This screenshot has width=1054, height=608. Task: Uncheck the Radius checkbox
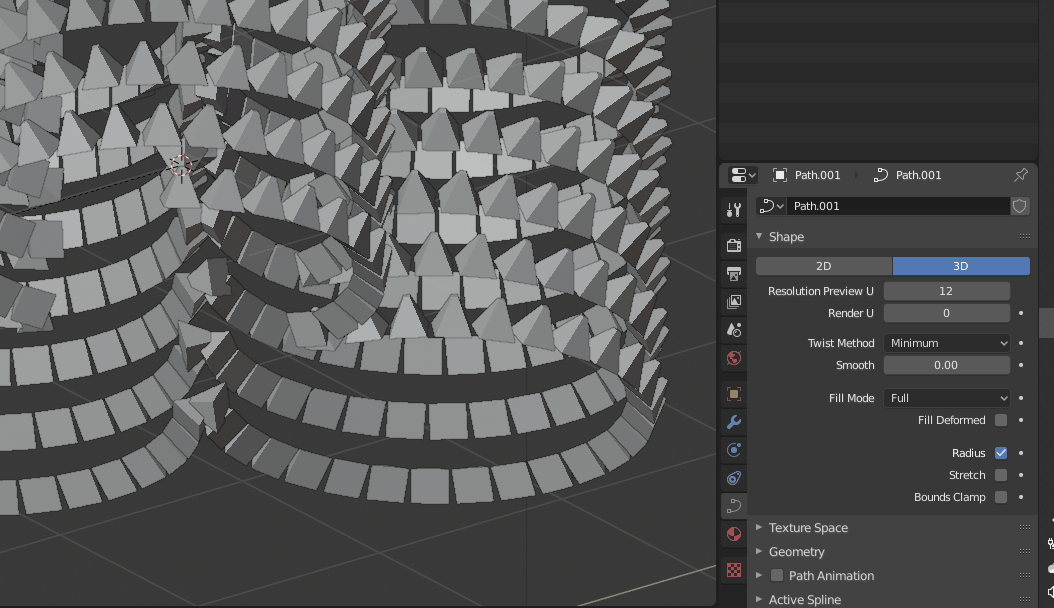tap(1001, 453)
